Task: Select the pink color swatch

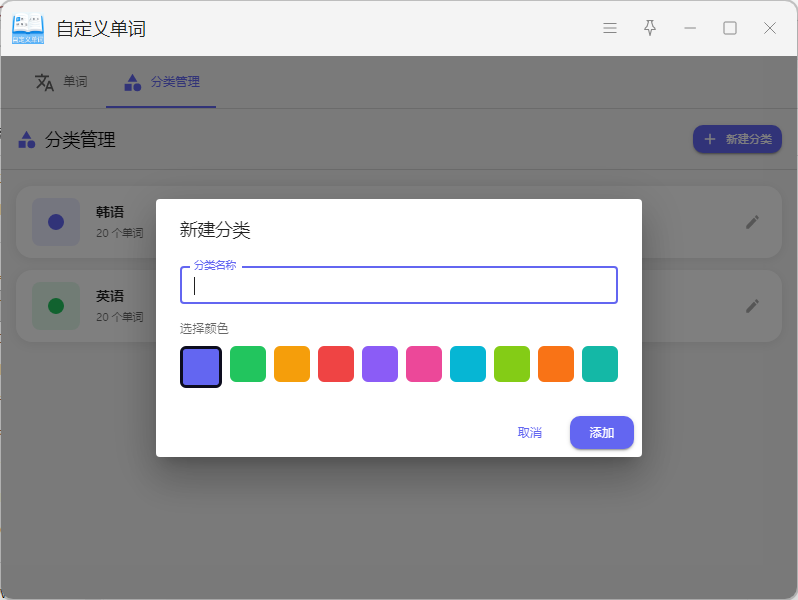Action: tap(424, 364)
